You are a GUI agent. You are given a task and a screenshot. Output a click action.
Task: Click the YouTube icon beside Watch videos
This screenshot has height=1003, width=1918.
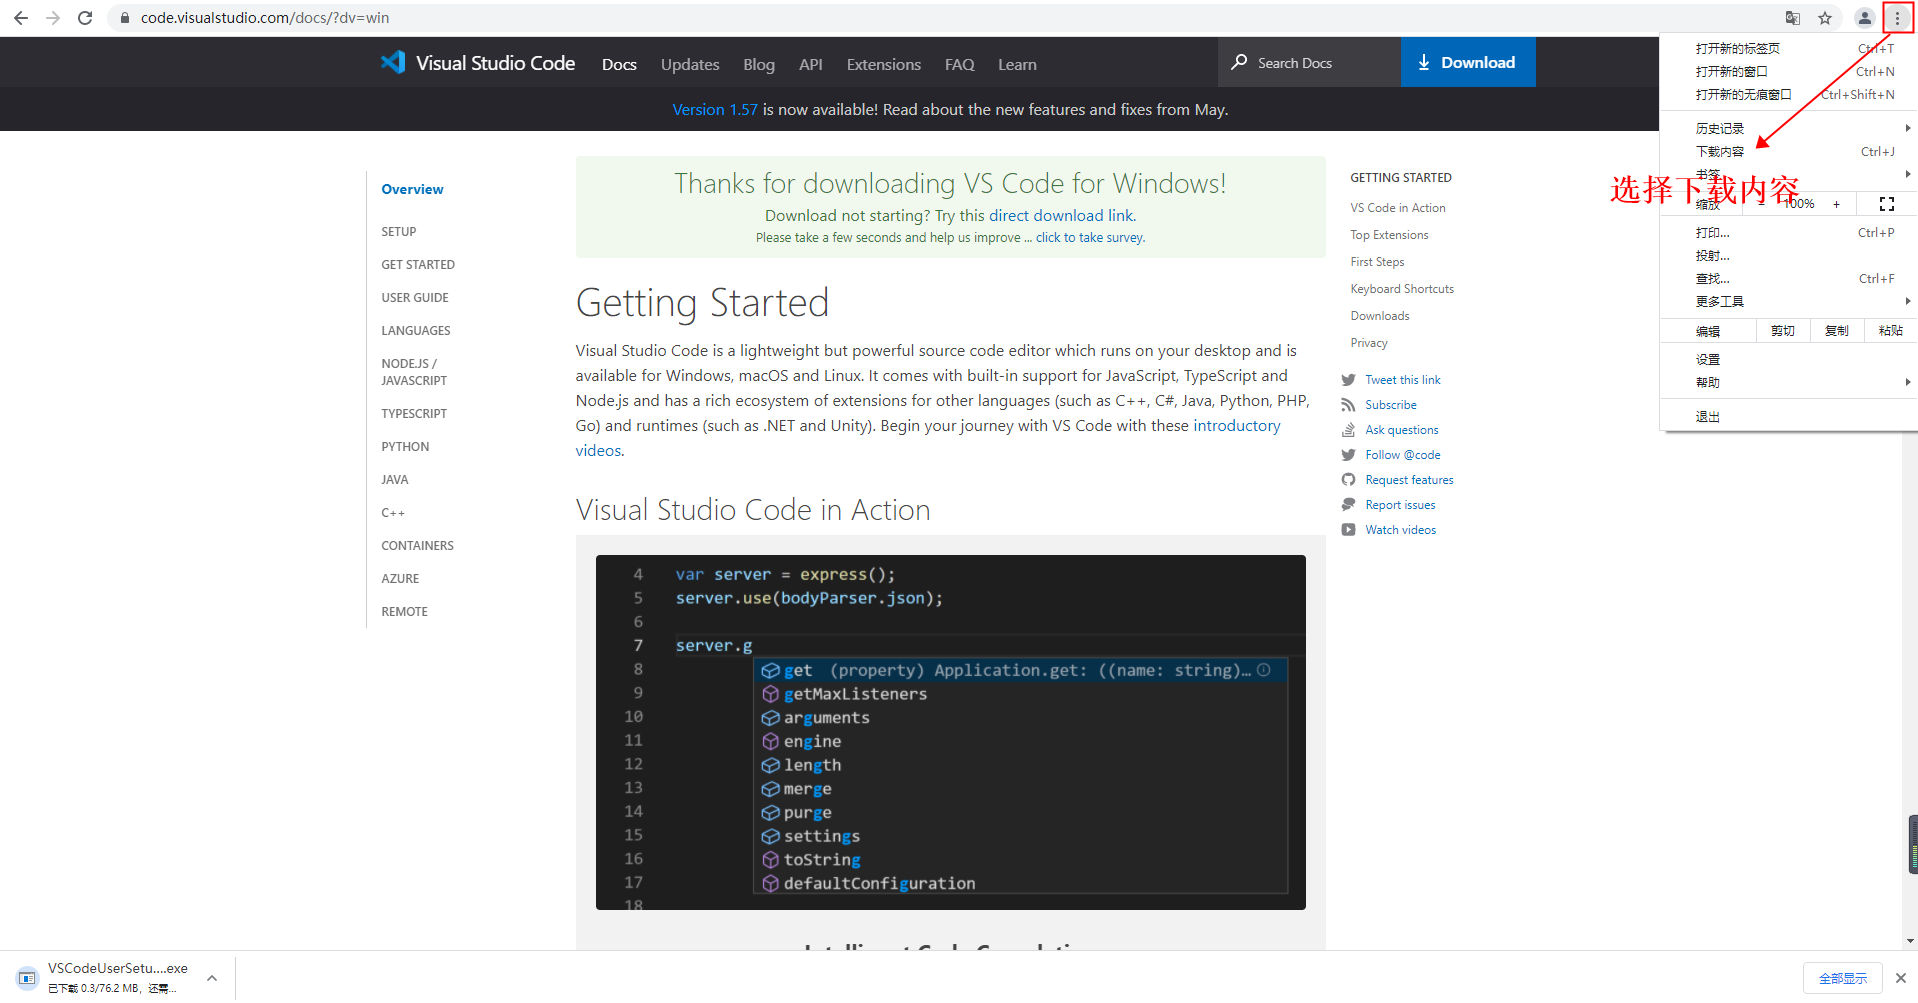coord(1348,530)
